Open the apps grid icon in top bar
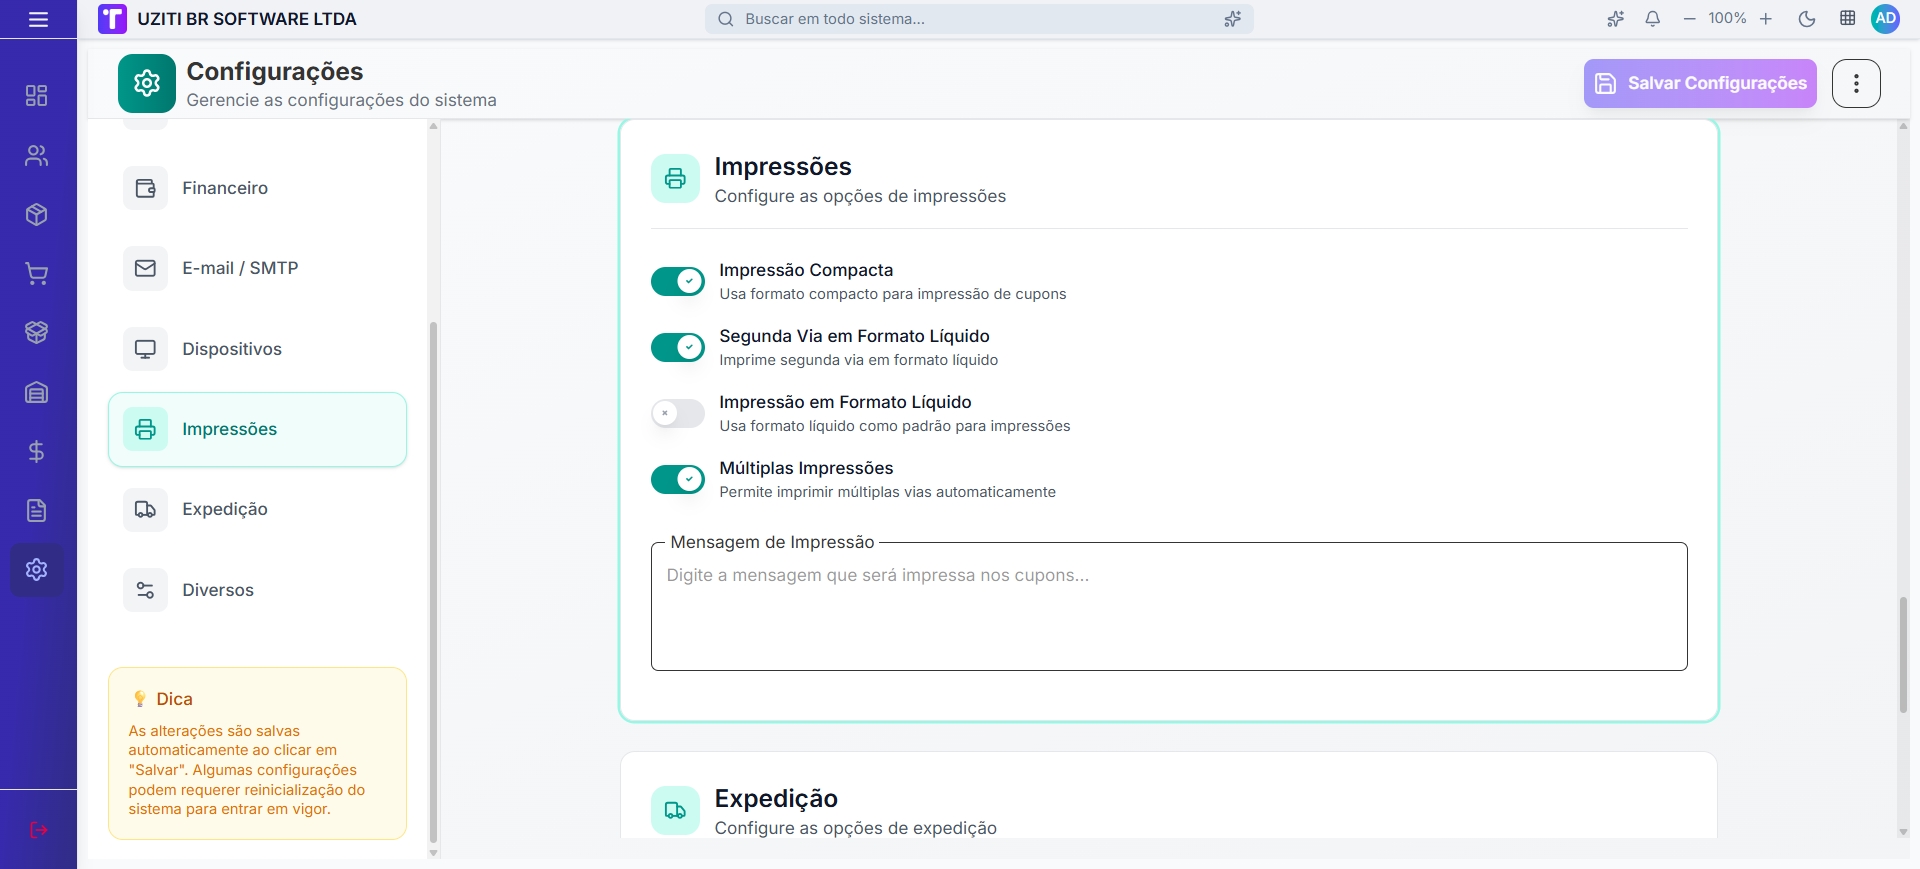The image size is (1920, 869). pos(1848,19)
